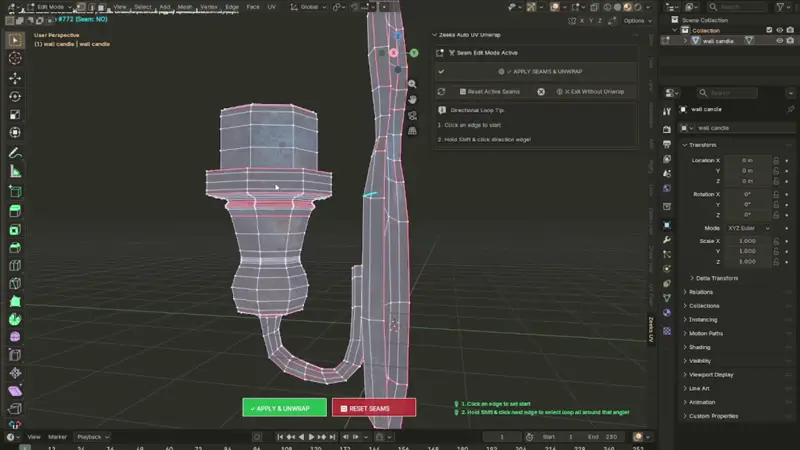
Task: Select the Bevel tool
Action: coord(15,247)
